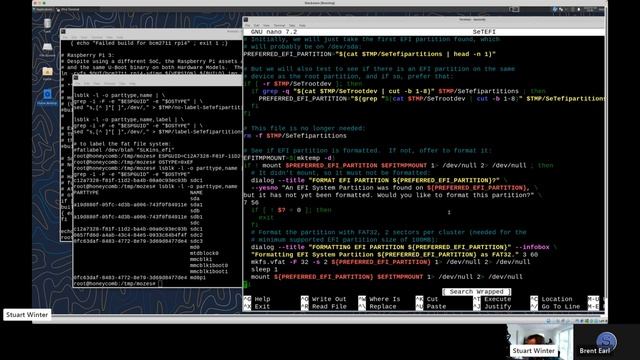Click the 'mmcblk1boot0' device row

click(209, 265)
